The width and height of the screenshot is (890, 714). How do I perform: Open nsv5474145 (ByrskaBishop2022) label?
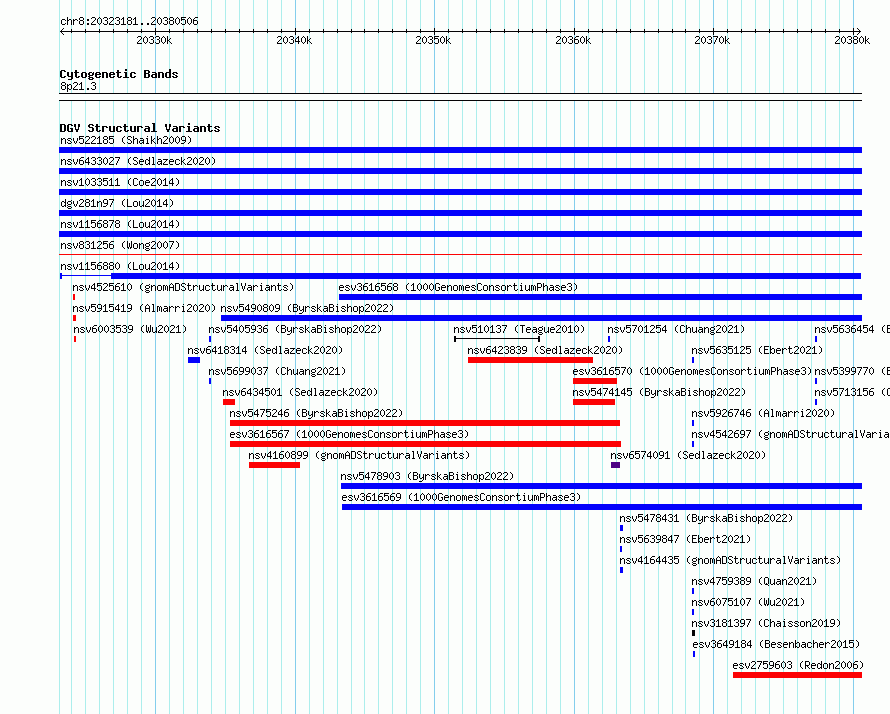click(x=659, y=392)
